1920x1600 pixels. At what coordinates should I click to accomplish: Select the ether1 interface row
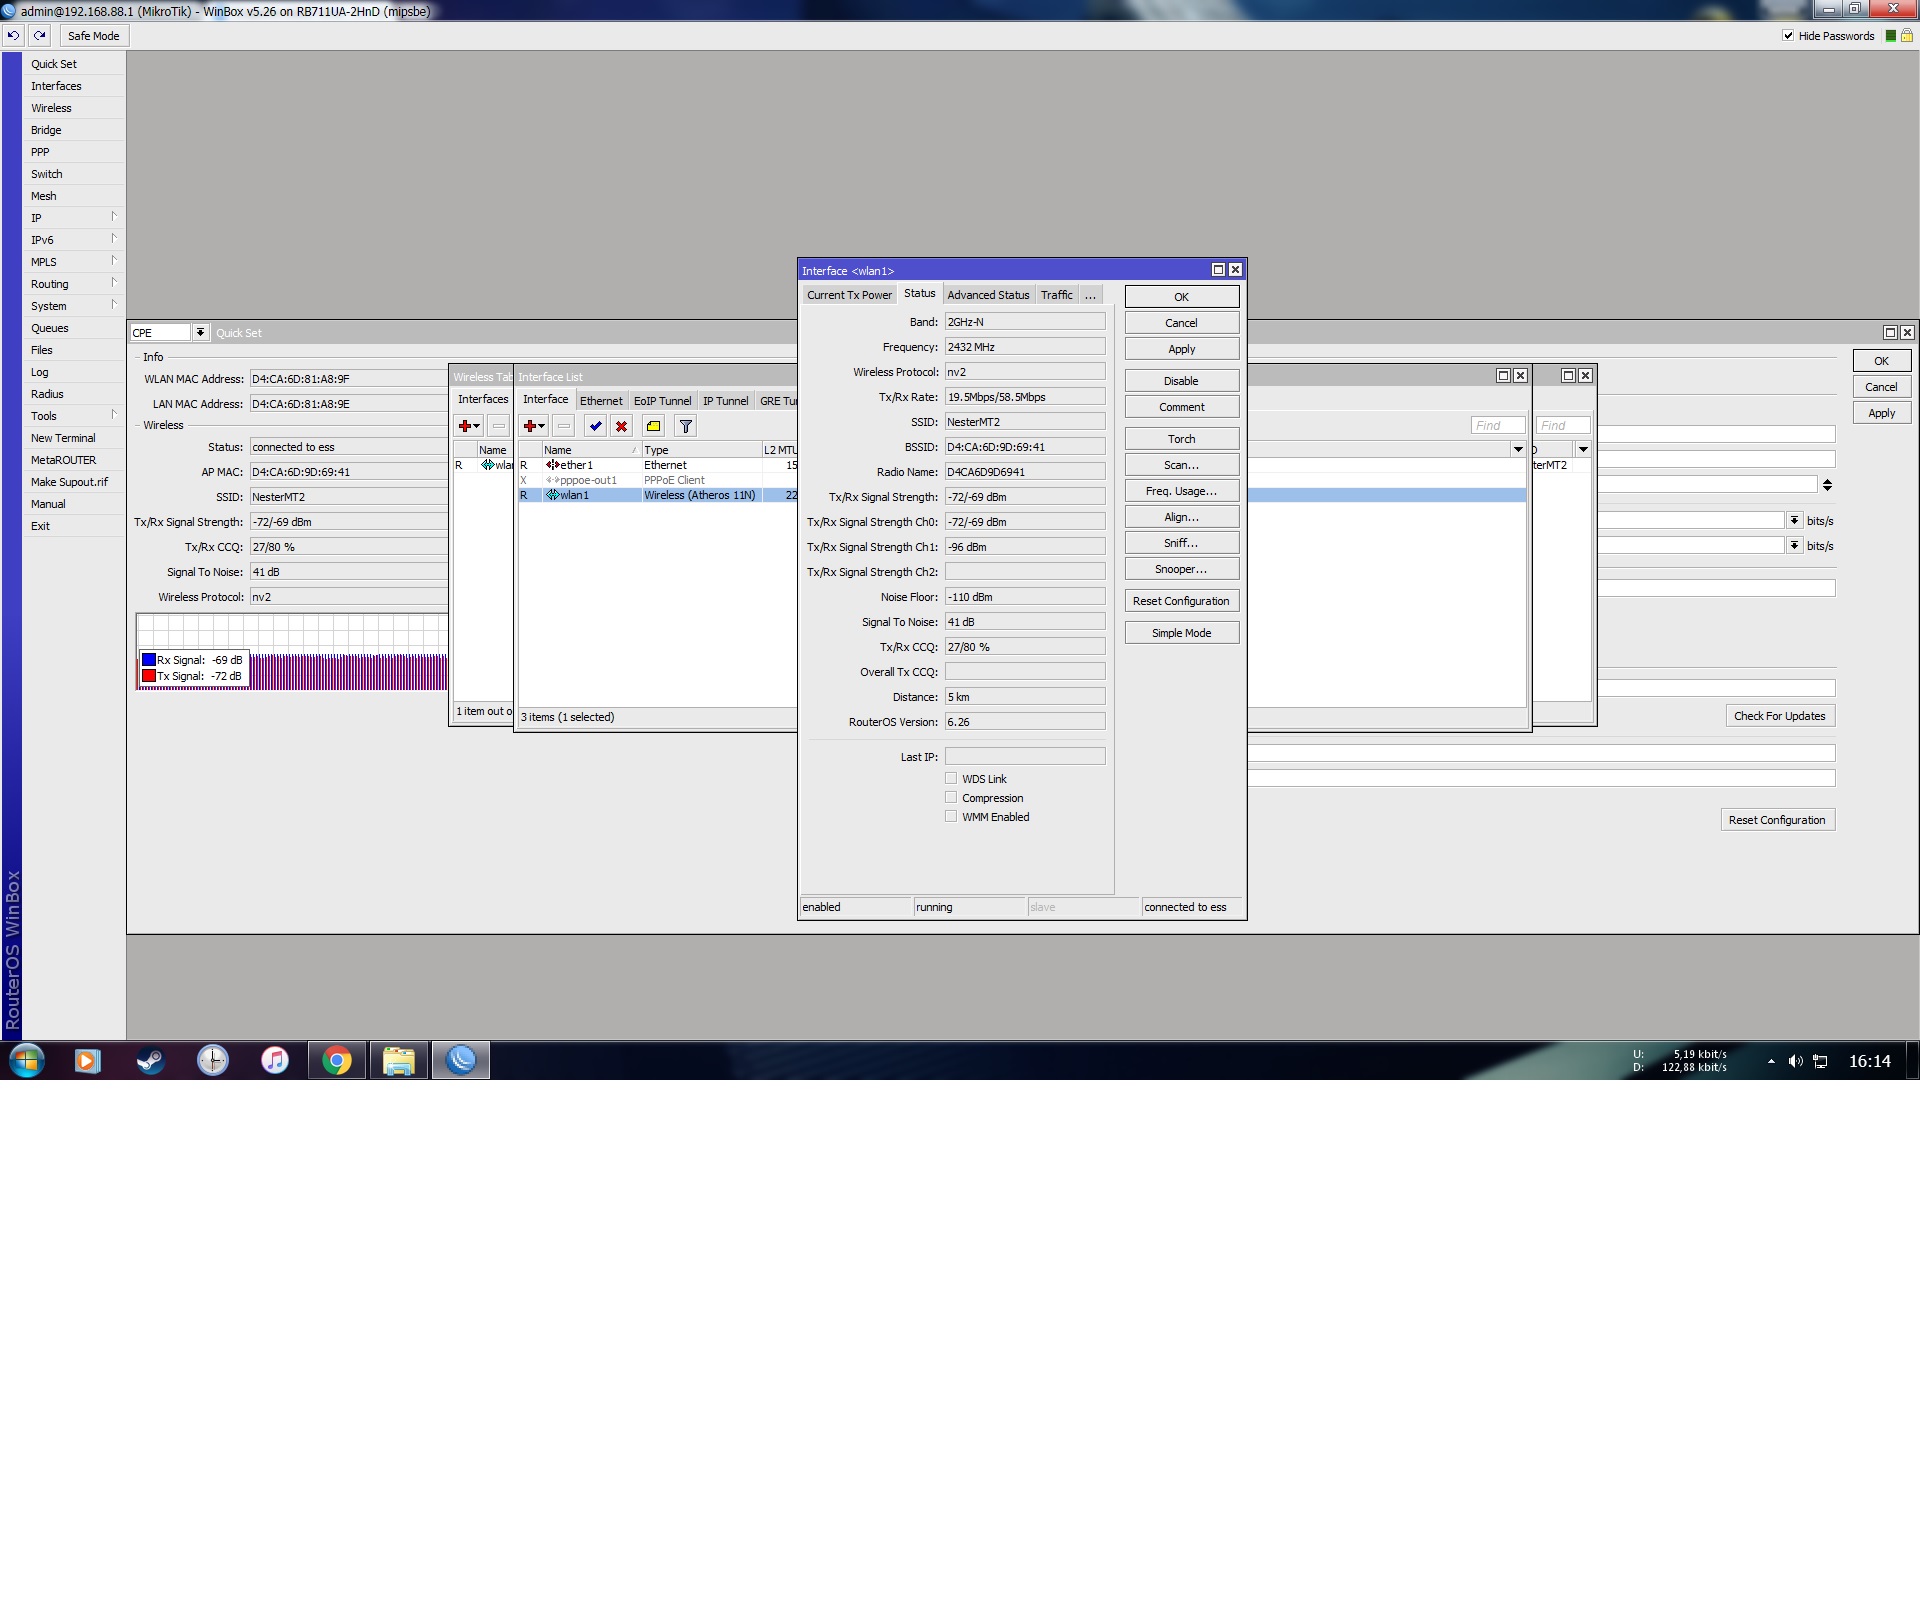[577, 465]
